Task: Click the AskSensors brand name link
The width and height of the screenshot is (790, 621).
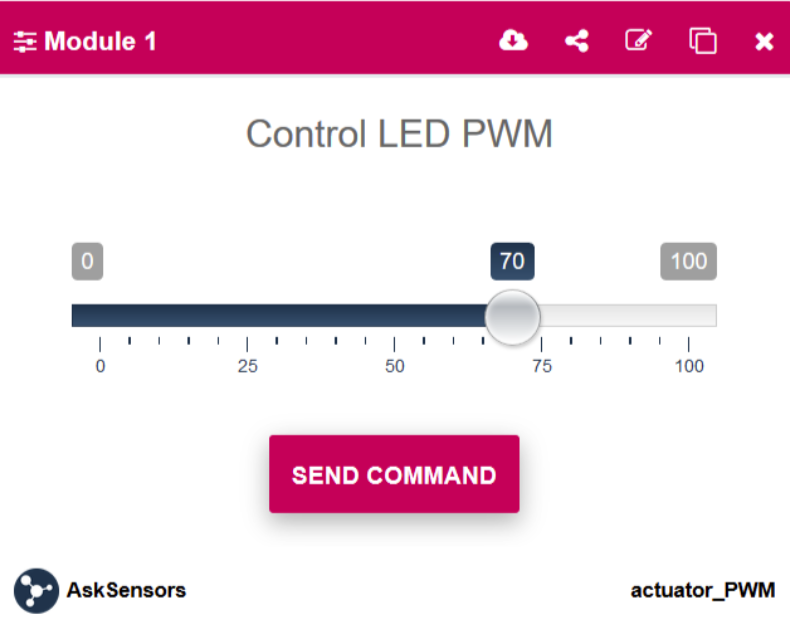Action: (x=126, y=590)
